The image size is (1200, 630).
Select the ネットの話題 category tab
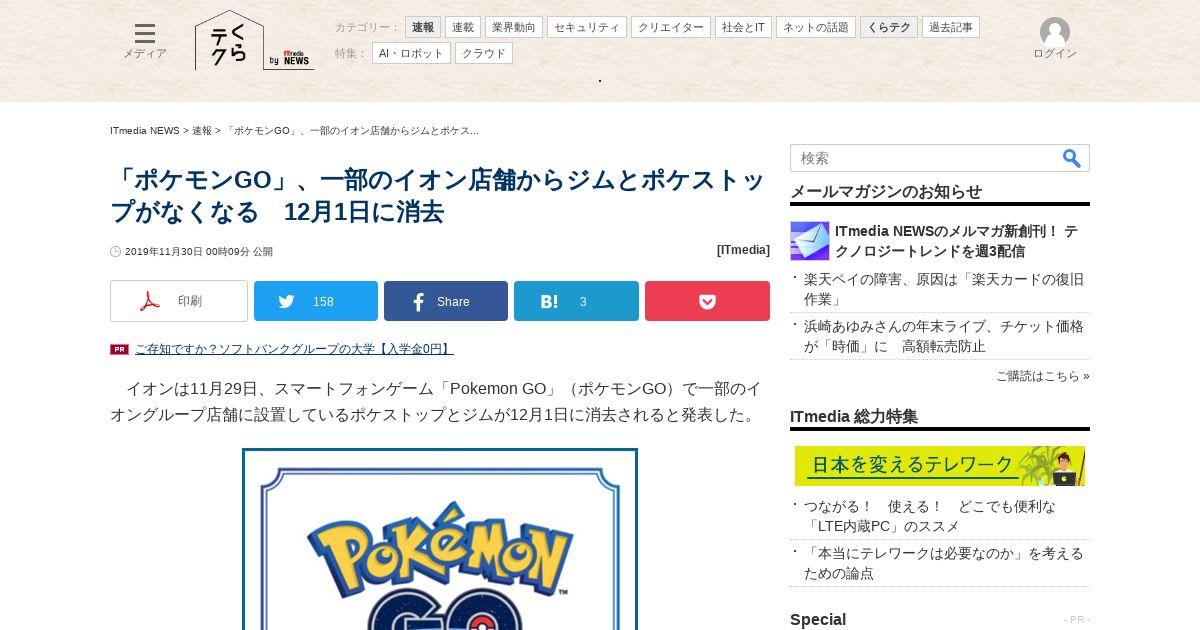(816, 27)
